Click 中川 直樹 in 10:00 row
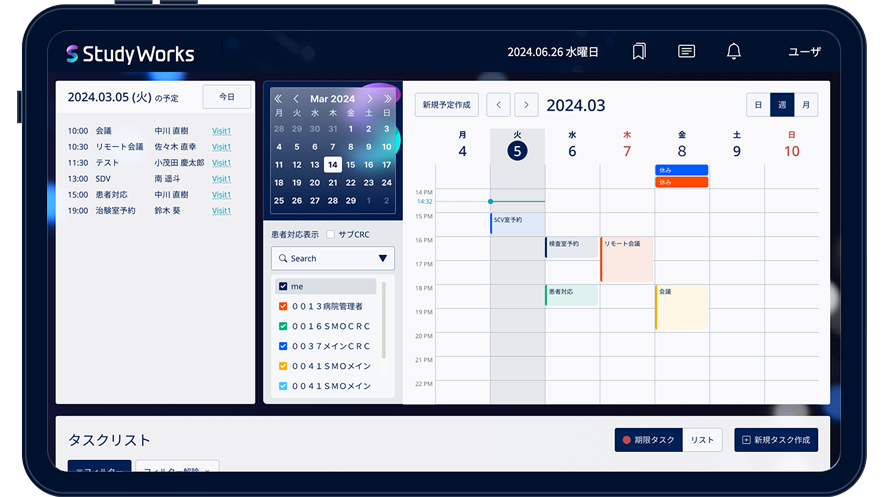The width and height of the screenshot is (884, 497). [171, 131]
